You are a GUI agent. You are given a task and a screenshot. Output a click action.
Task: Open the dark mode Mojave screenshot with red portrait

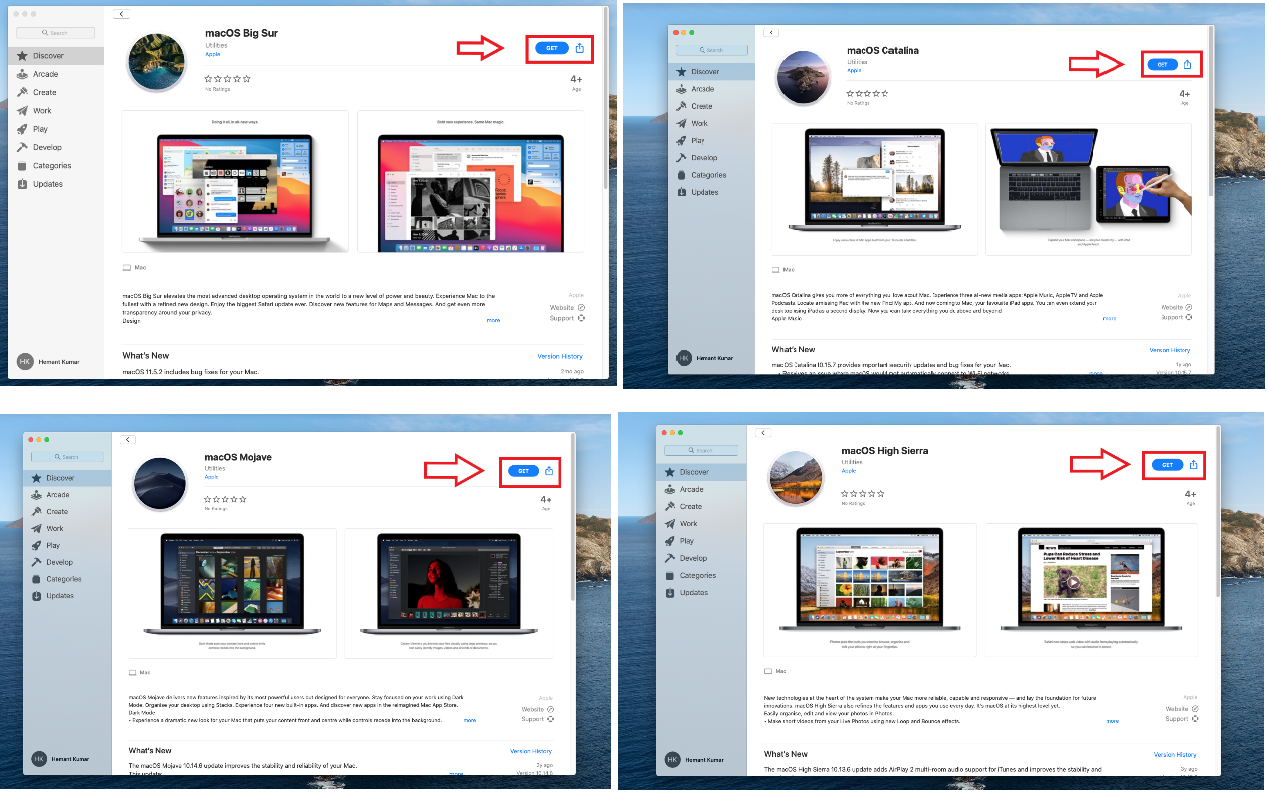[x=447, y=586]
